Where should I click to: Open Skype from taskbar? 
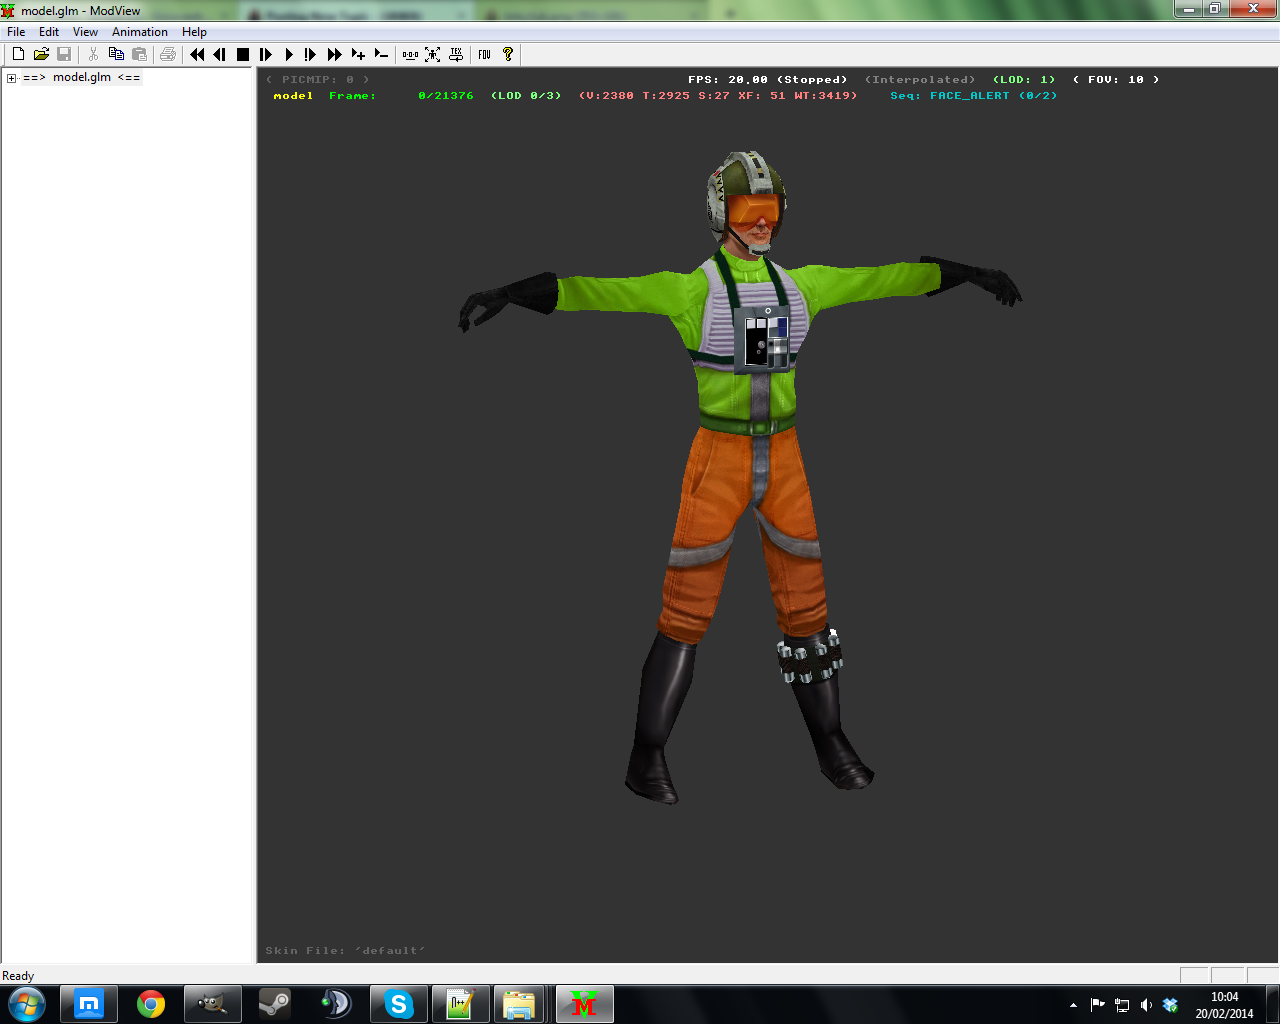click(399, 1004)
